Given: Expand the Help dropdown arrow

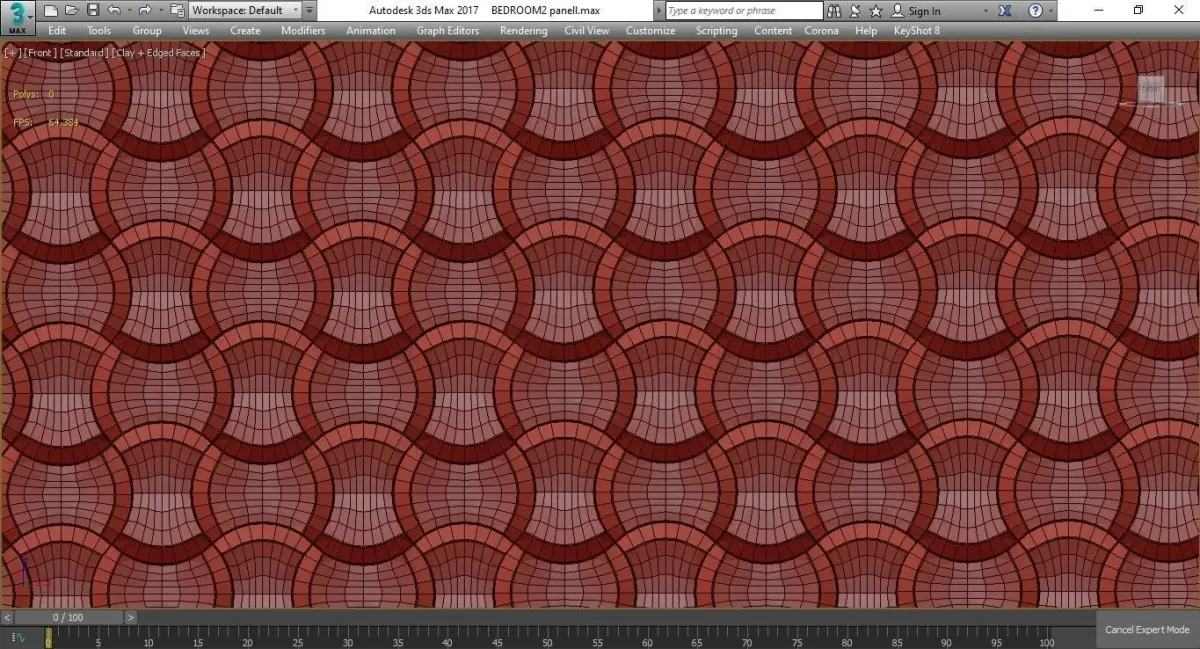Looking at the screenshot, I should click(1051, 10).
